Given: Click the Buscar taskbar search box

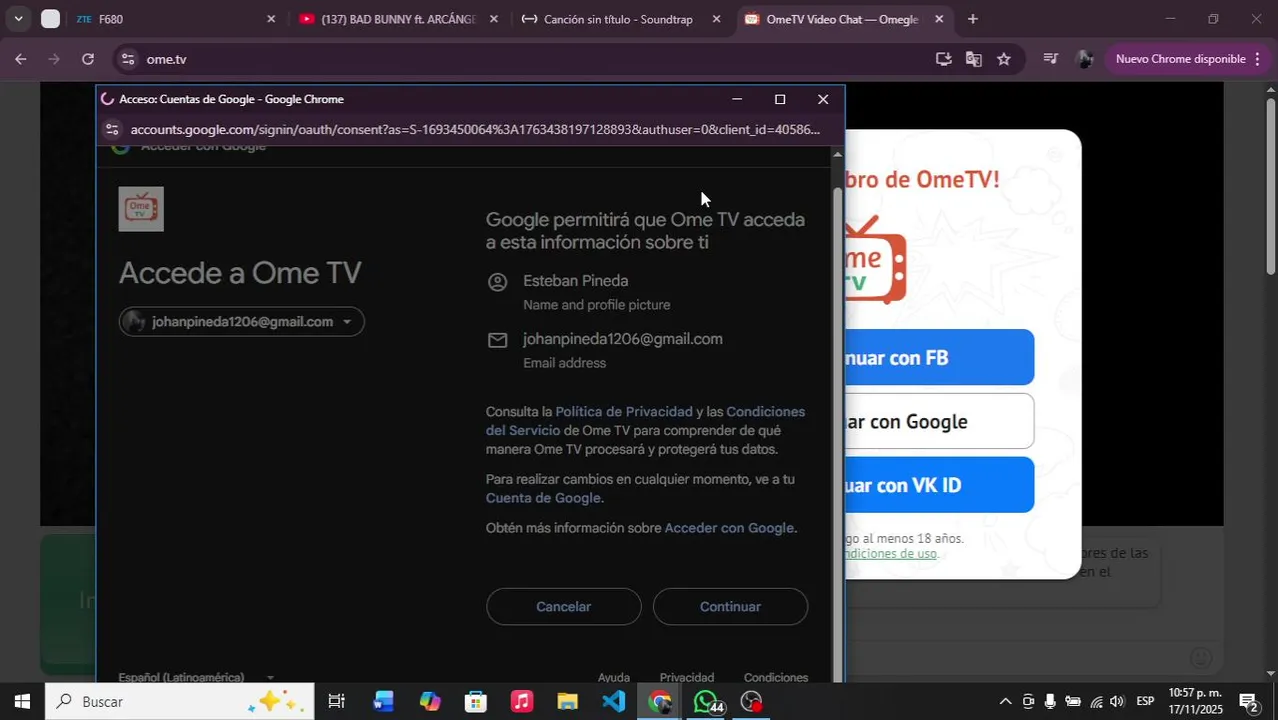Looking at the screenshot, I should coord(180,702).
